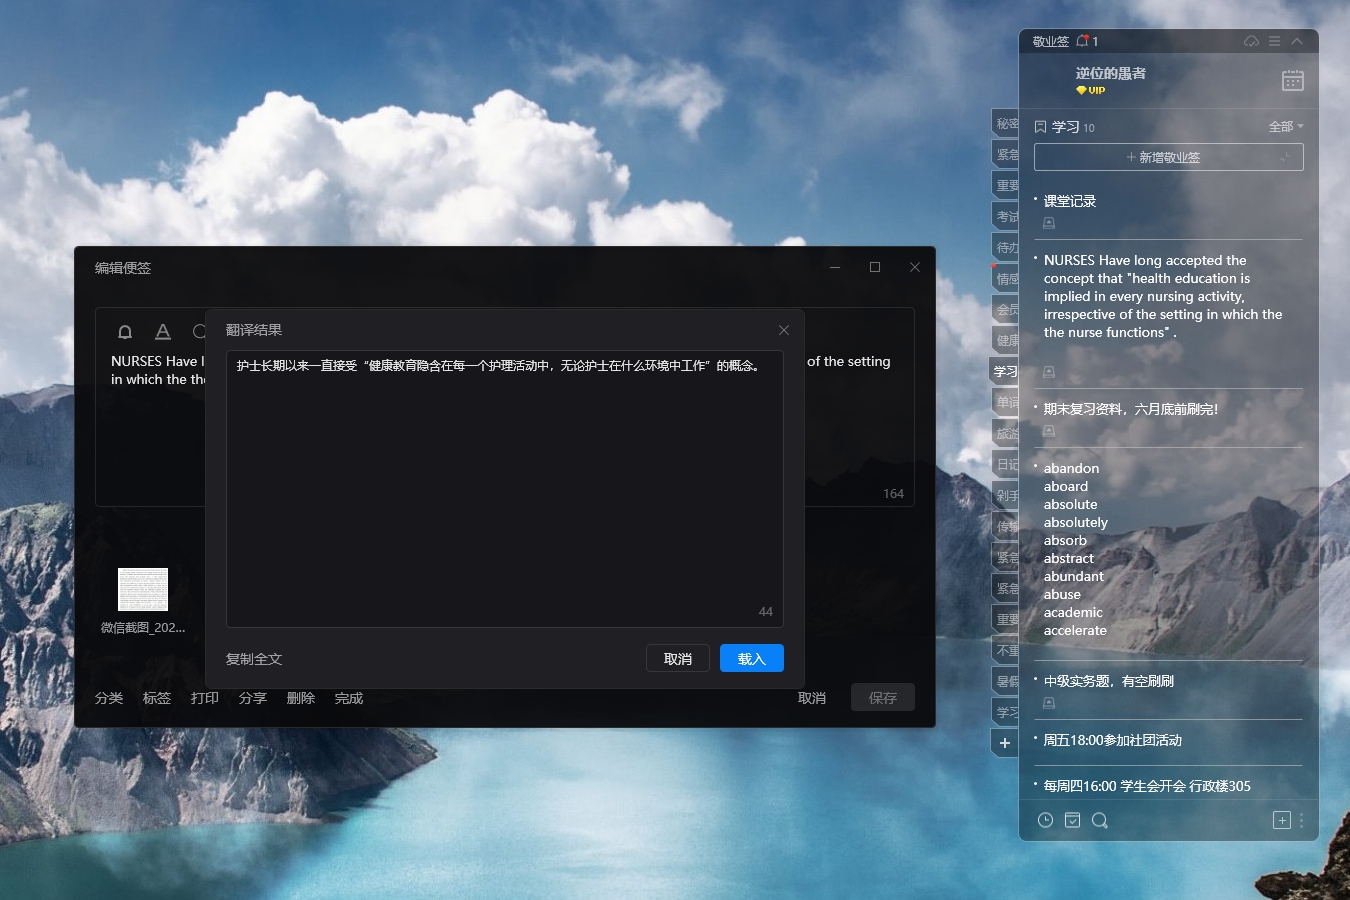Click 完成 in the editor's bottom bar
1350x900 pixels.
(x=349, y=698)
